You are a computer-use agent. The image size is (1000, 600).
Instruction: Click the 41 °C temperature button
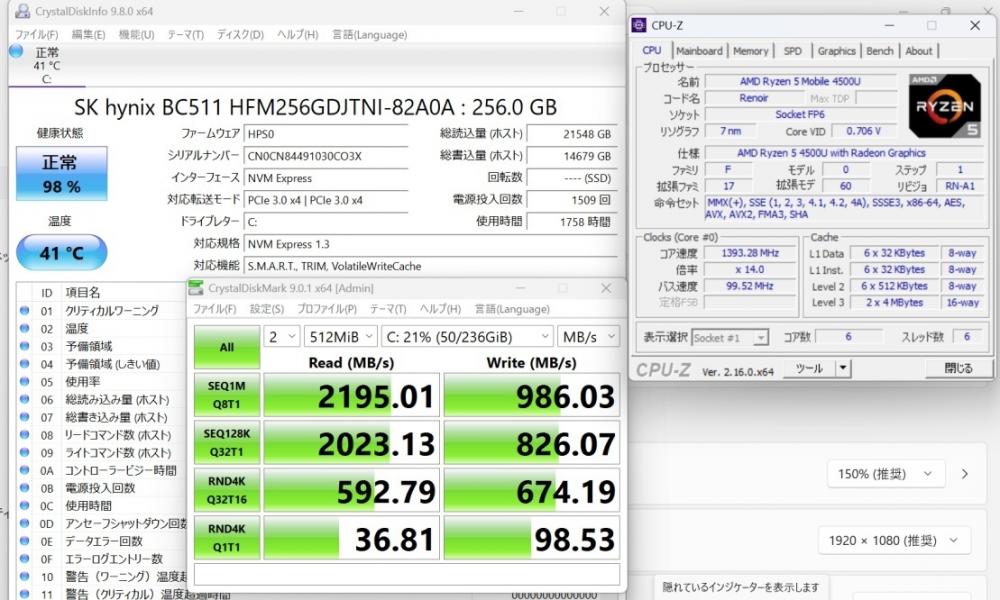61,252
